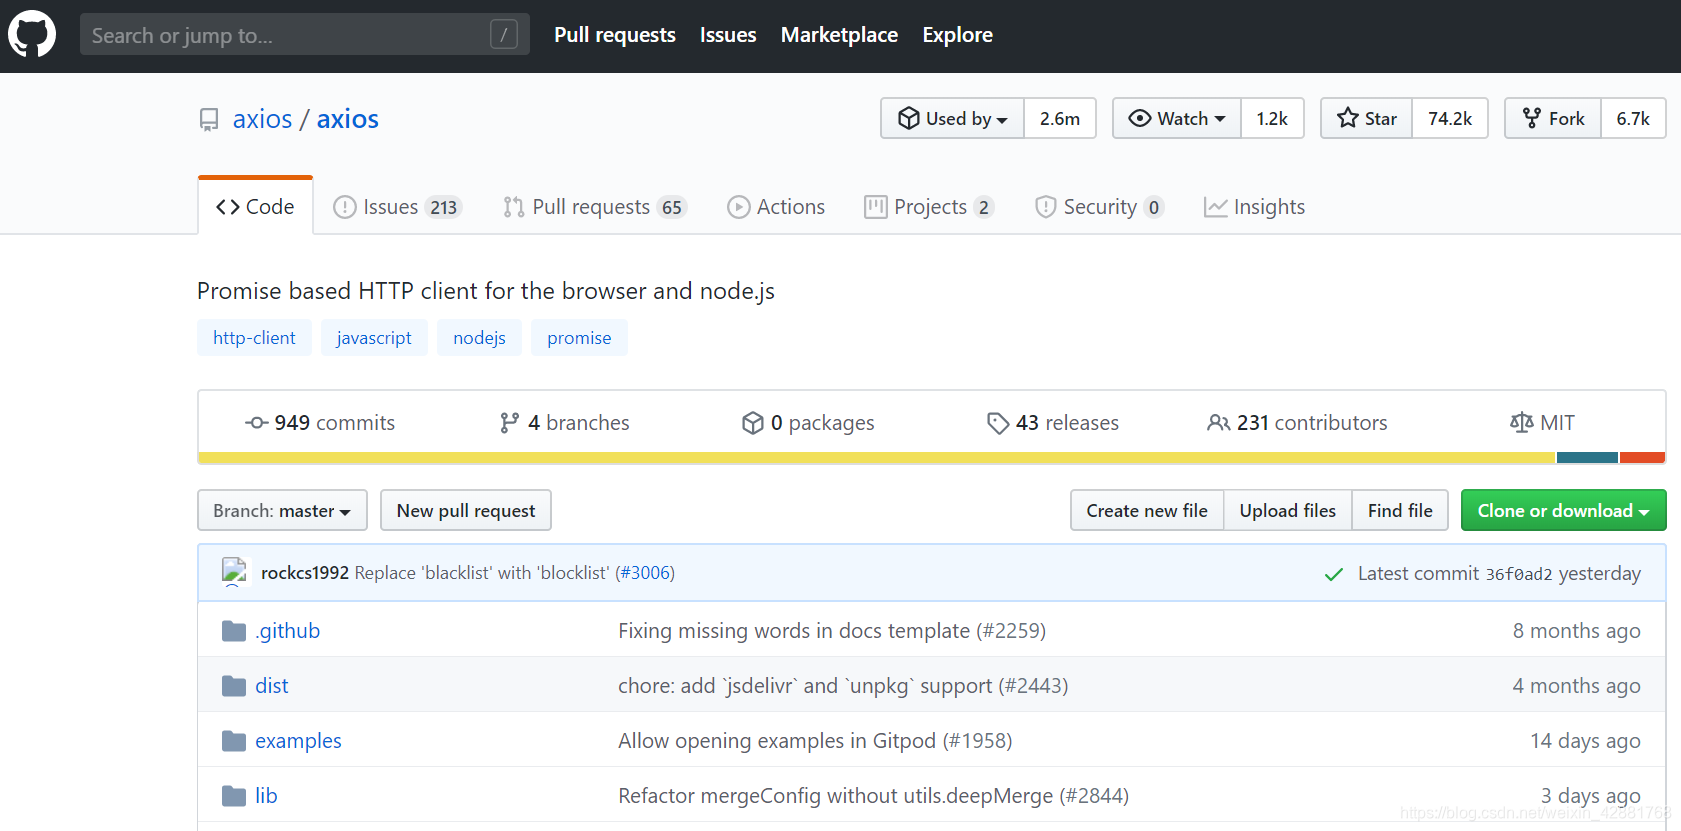This screenshot has width=1681, height=831.
Task: Switch to the Actions tab
Action: click(776, 207)
